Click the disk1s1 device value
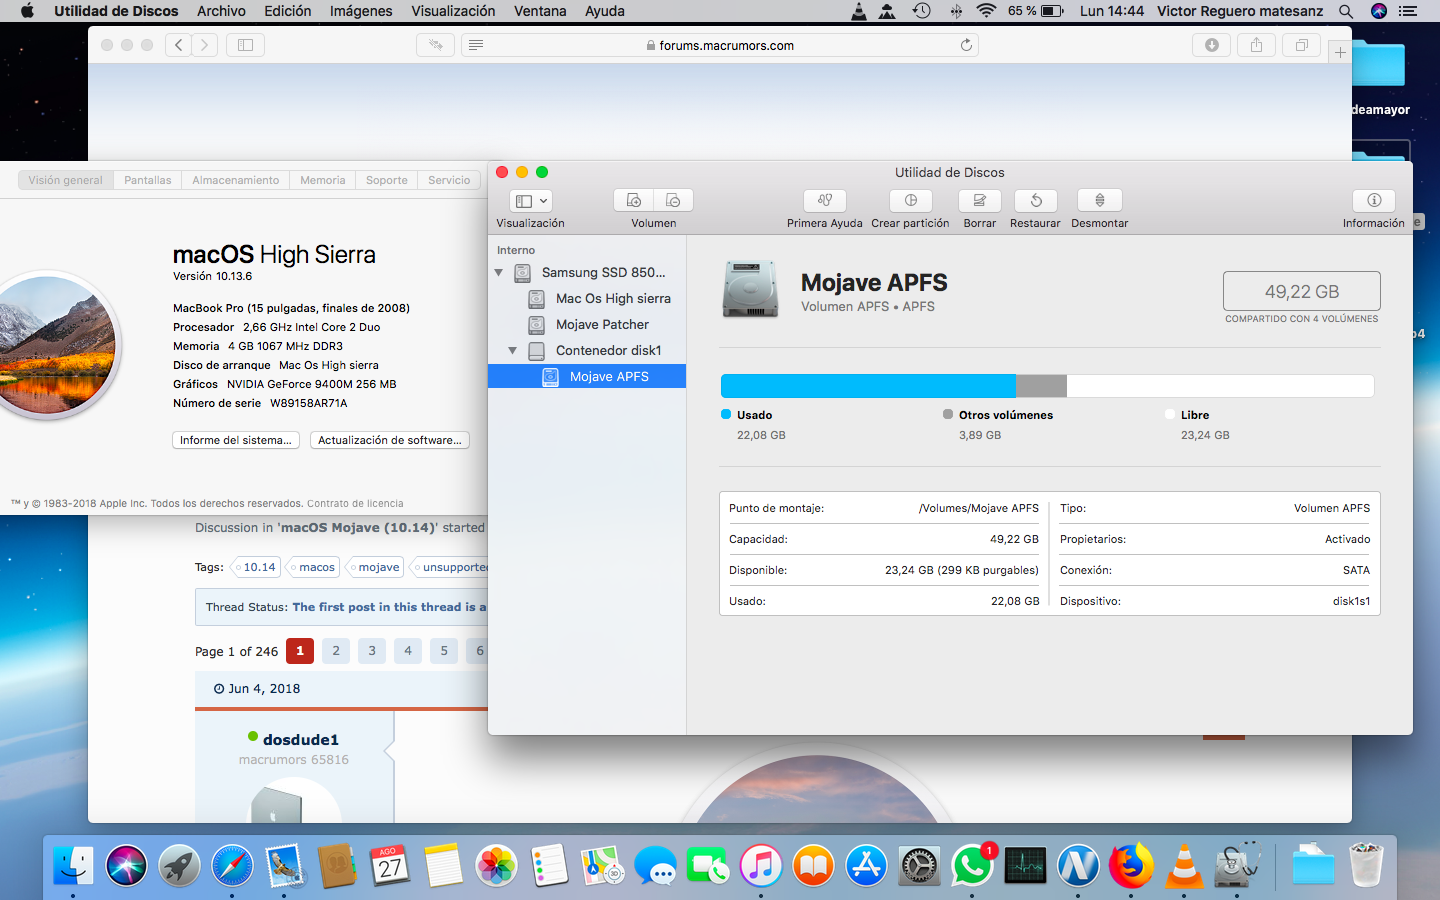 [1351, 601]
